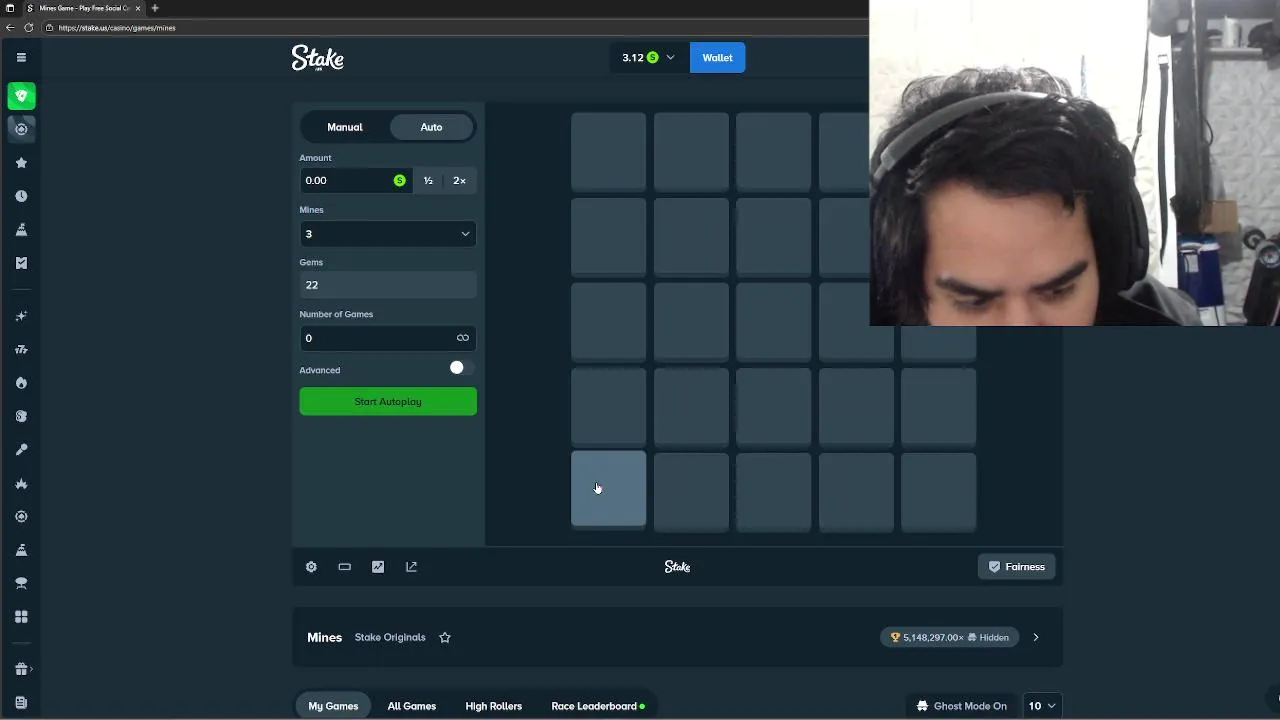Open live stats chart icon

click(378, 567)
